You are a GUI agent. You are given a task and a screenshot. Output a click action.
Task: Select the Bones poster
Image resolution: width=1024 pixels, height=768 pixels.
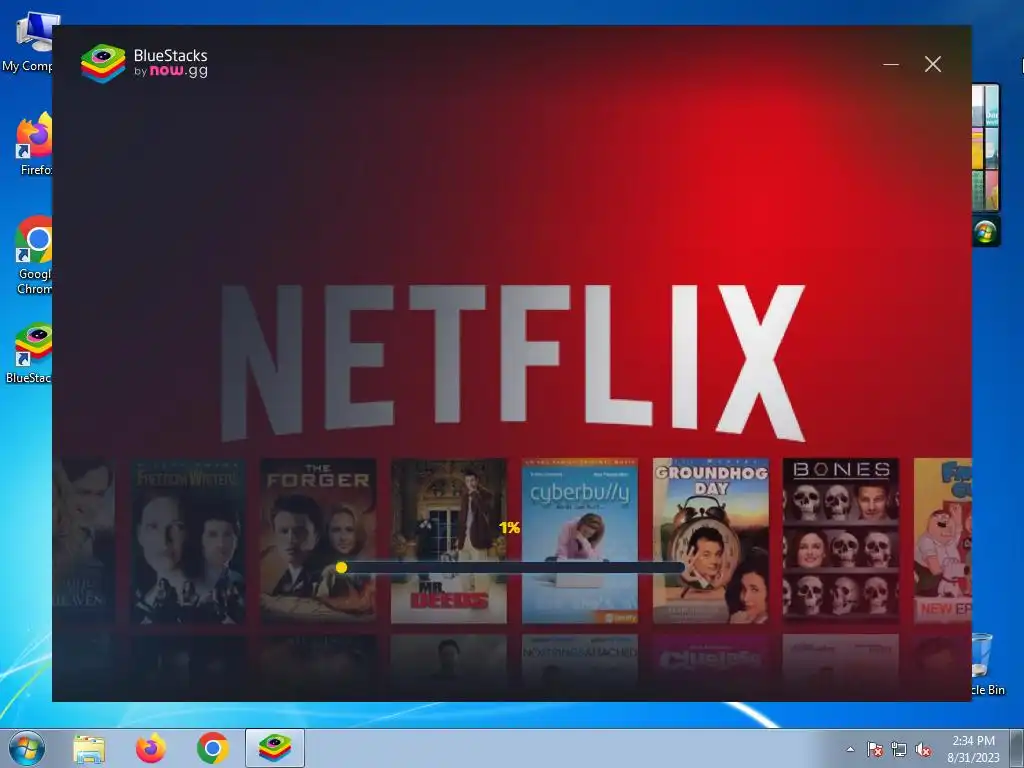[x=841, y=541]
